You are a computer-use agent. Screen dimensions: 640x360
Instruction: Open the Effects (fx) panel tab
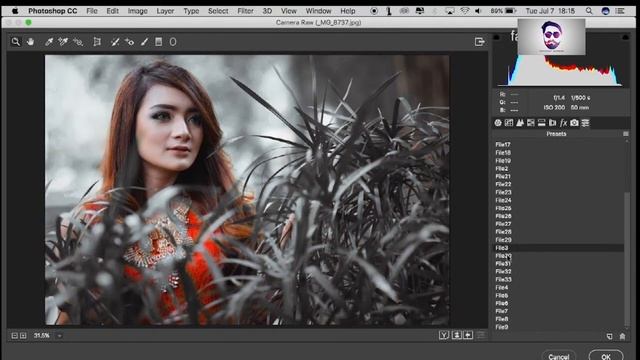563,123
